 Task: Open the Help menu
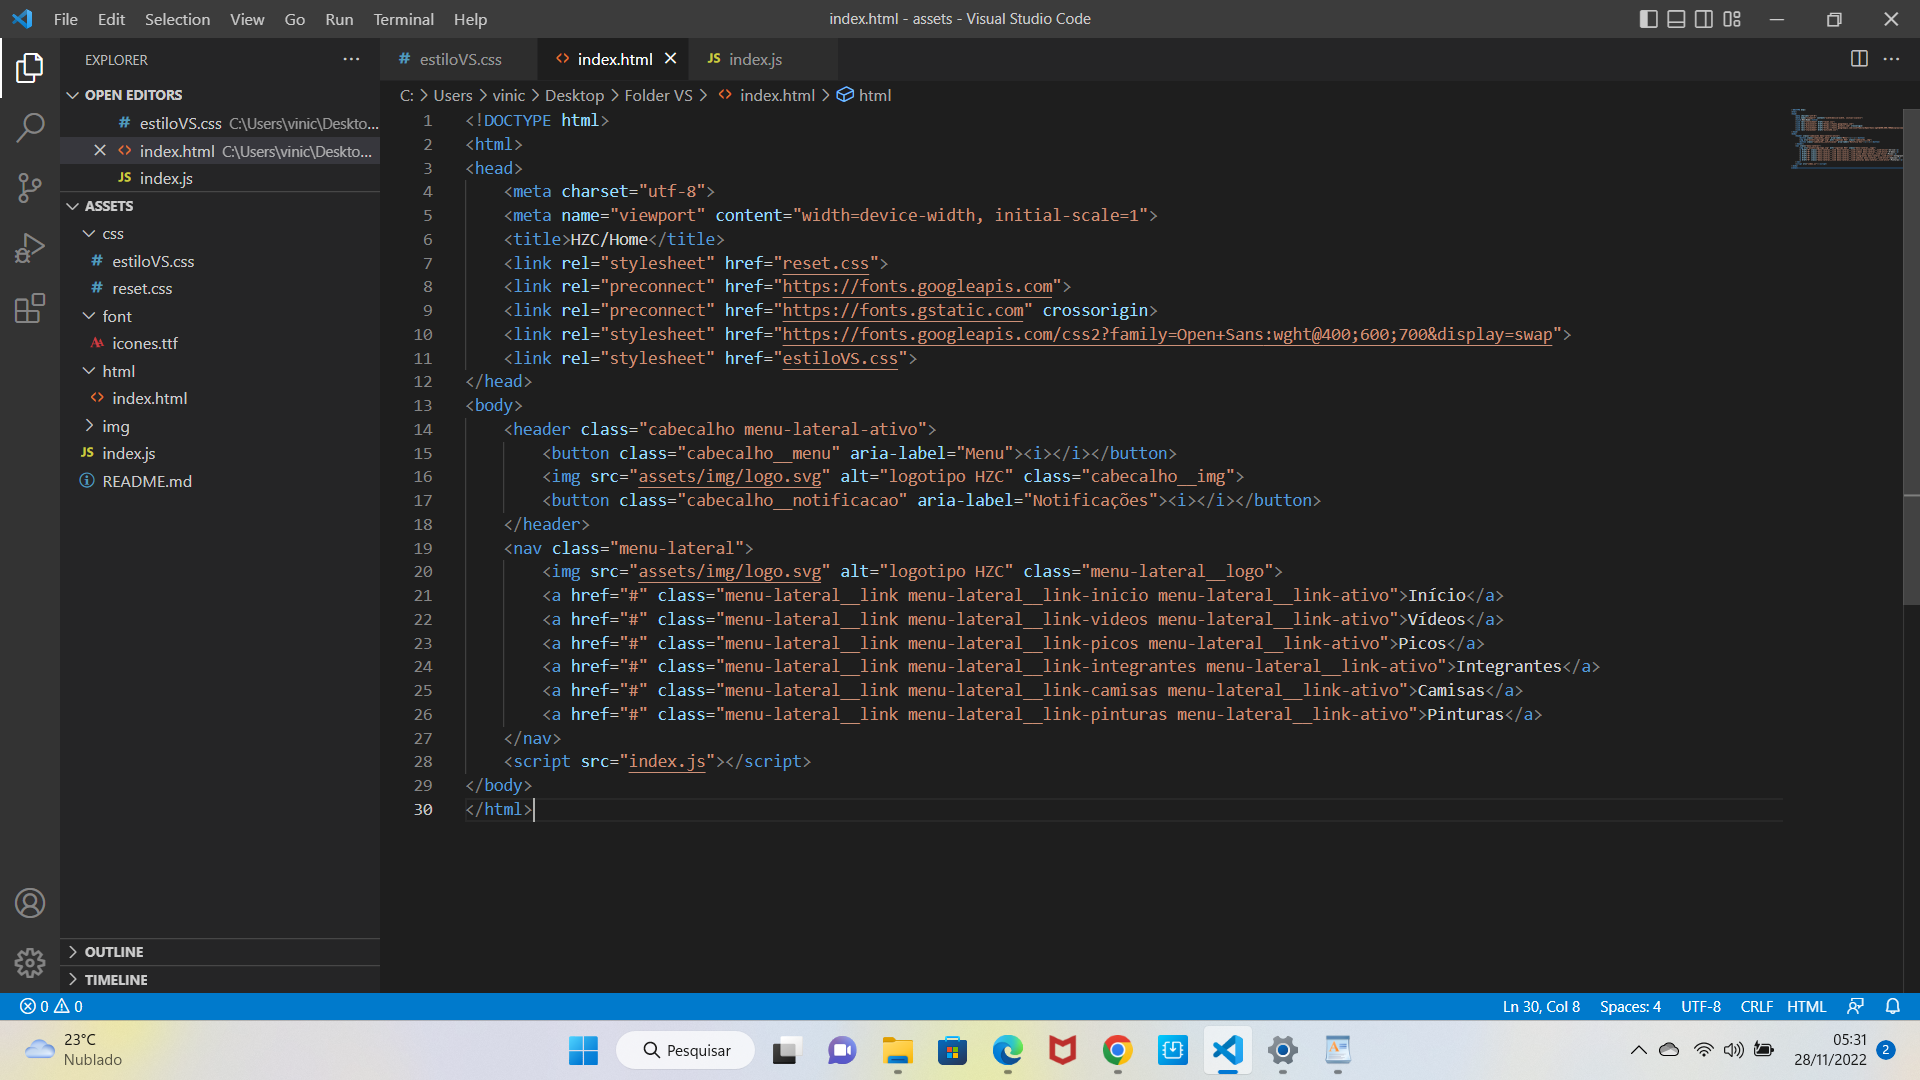click(470, 19)
